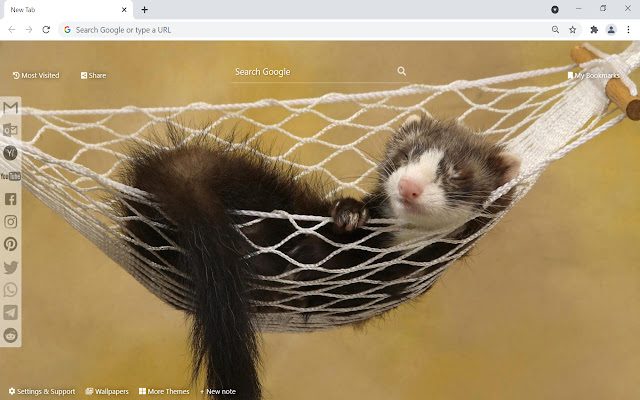Open a new tab with plus button
The height and width of the screenshot is (400, 640).
[x=144, y=10]
